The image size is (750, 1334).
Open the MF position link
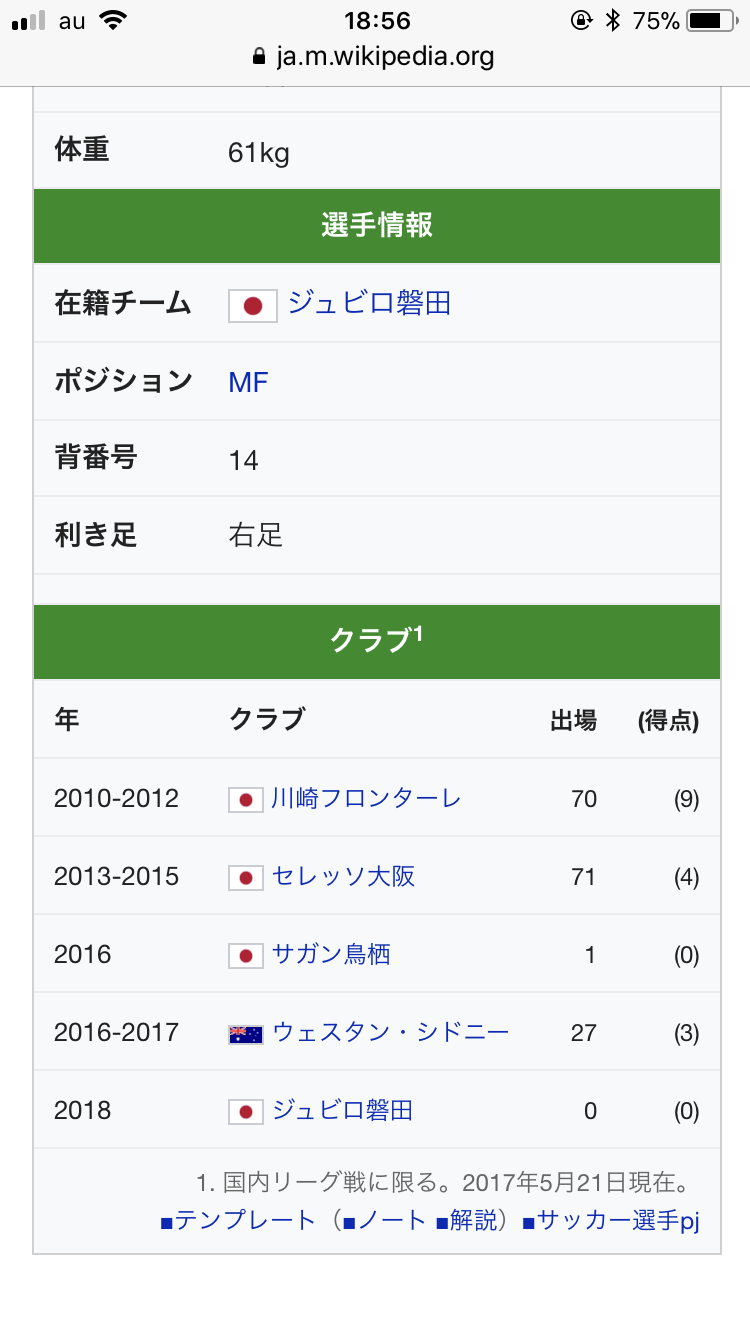248,382
